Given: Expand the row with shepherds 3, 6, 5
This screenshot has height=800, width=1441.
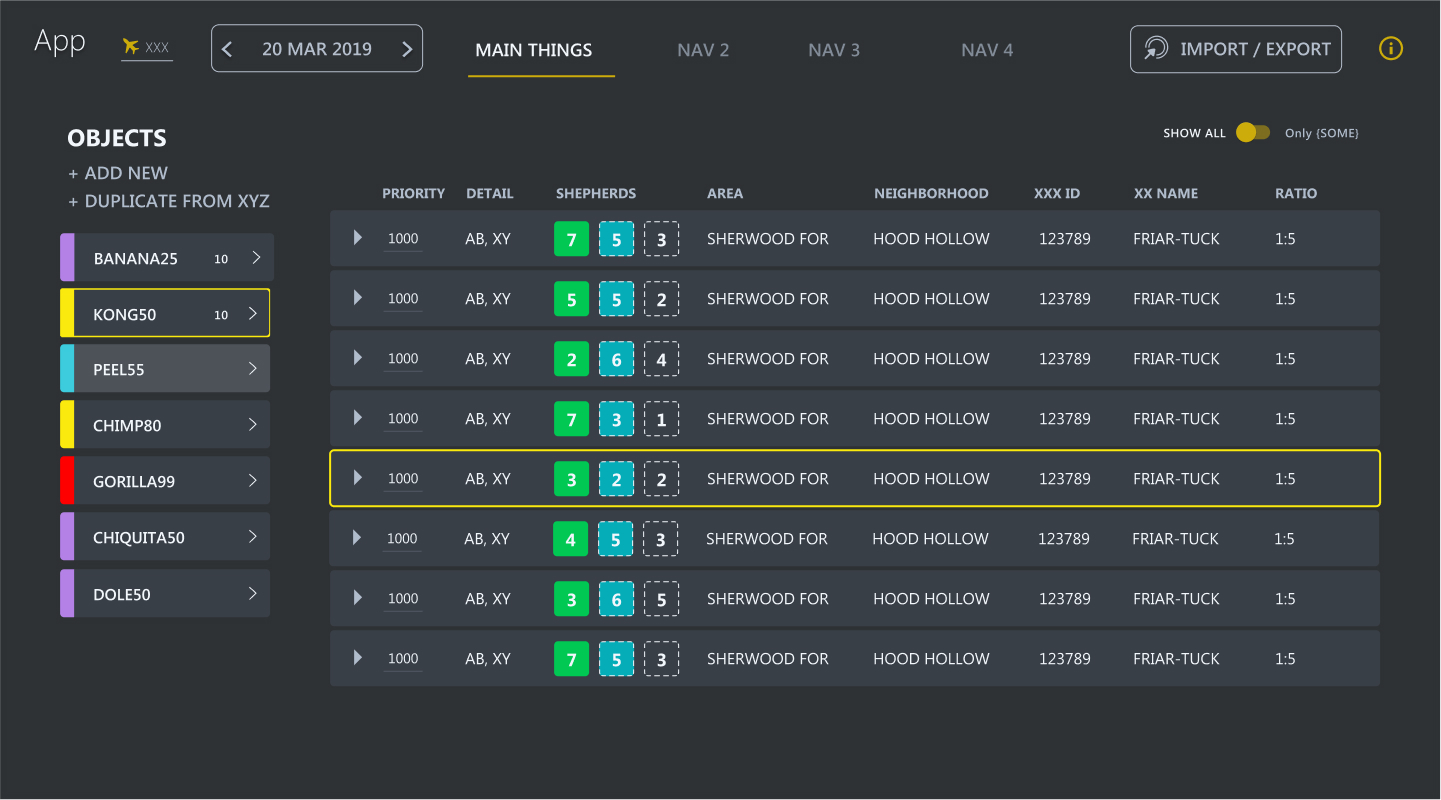Looking at the screenshot, I should pos(358,598).
